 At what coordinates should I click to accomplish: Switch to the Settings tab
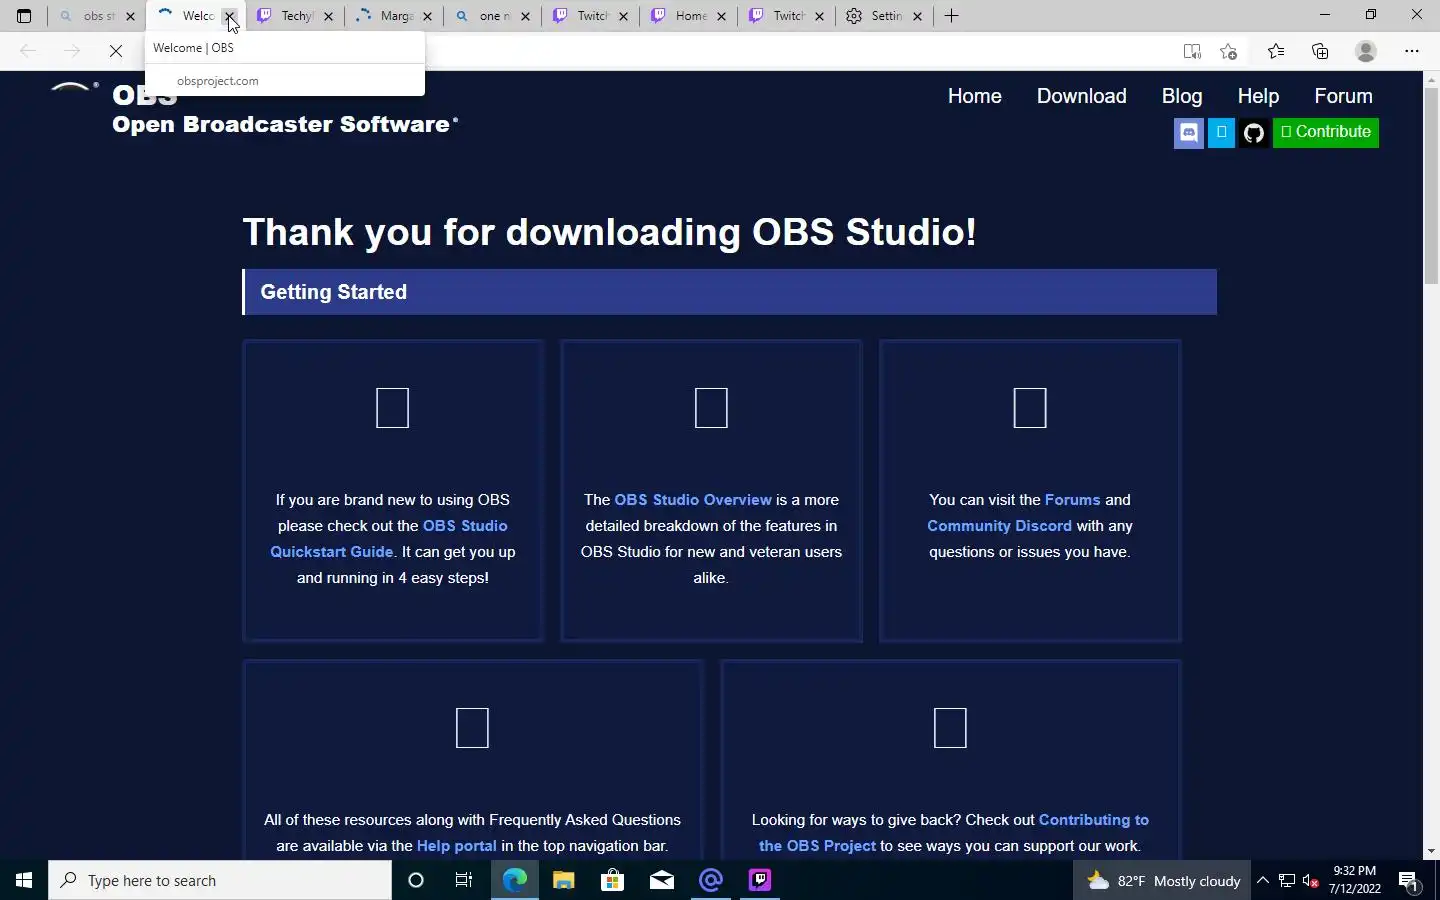[885, 16]
